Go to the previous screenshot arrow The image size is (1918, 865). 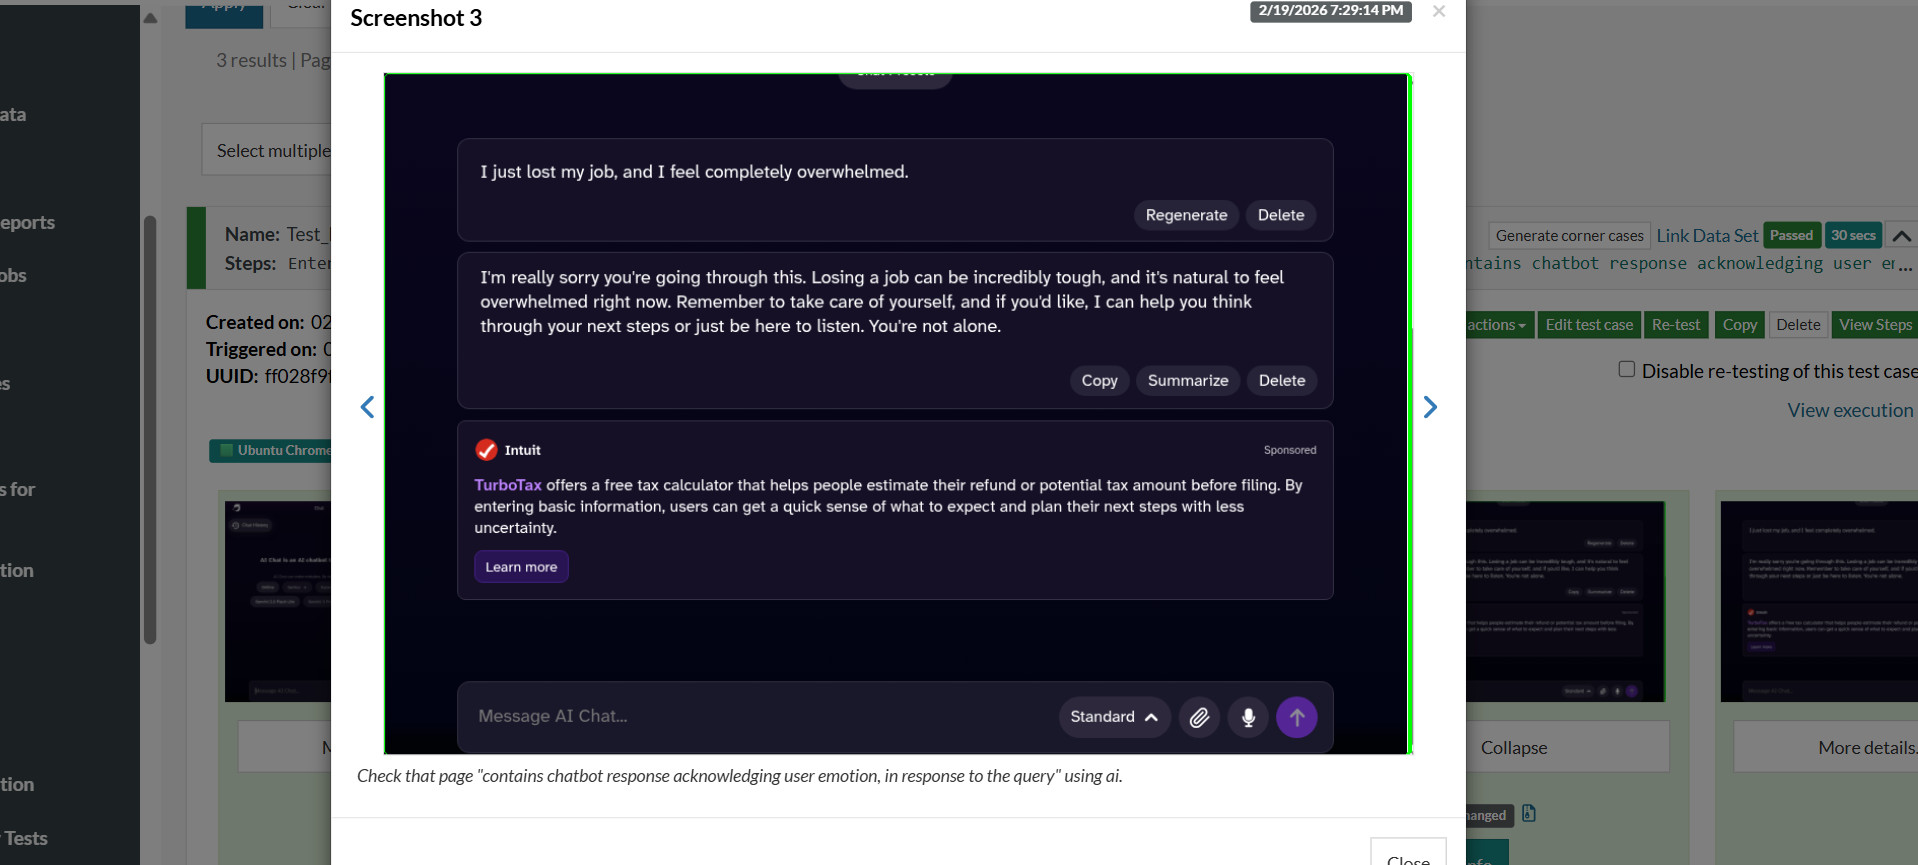coord(367,407)
